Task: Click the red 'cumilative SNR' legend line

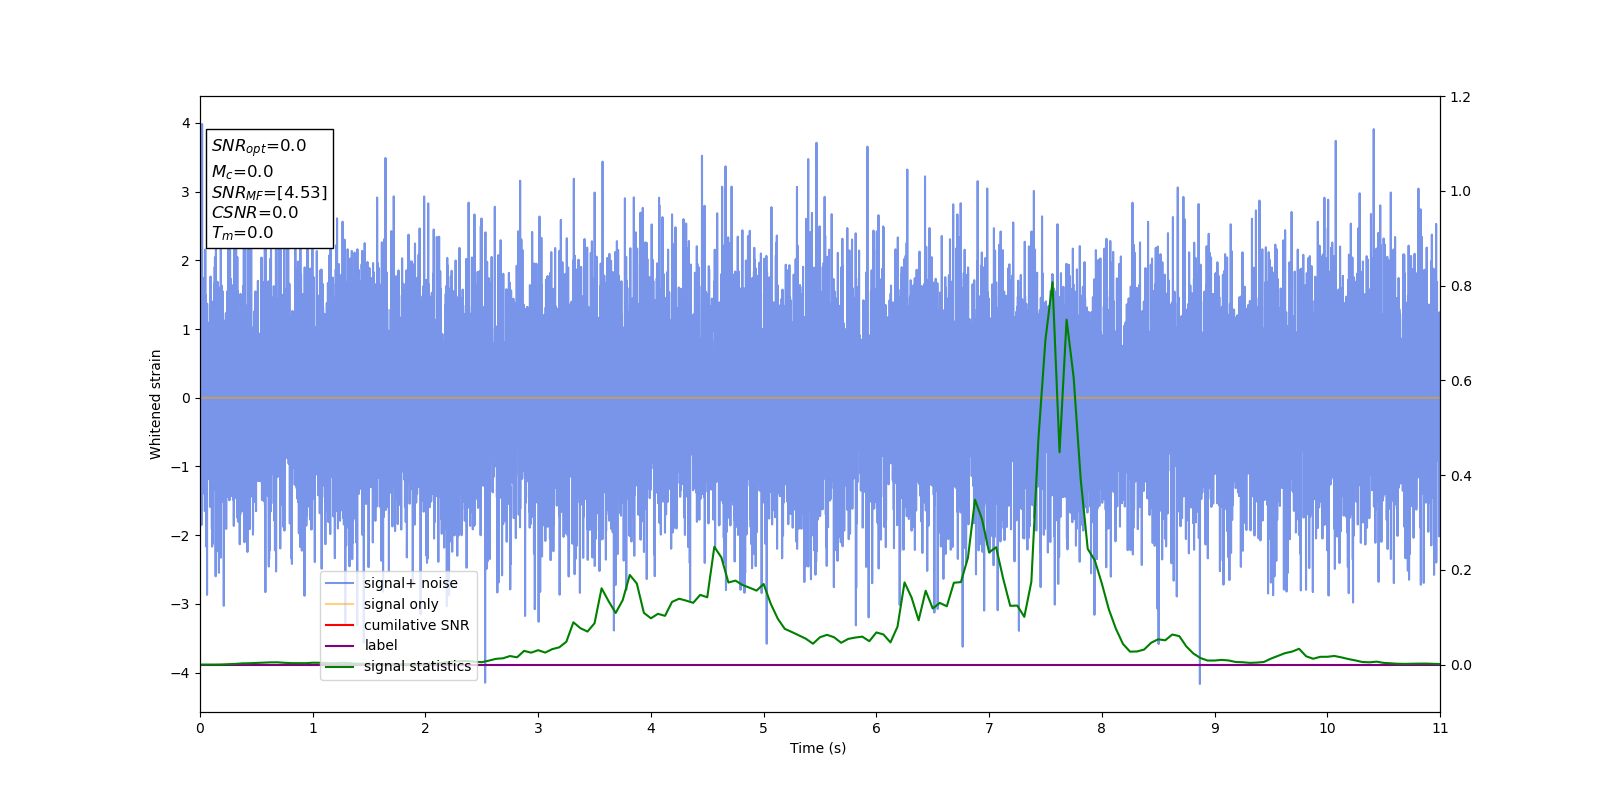Action: point(340,625)
